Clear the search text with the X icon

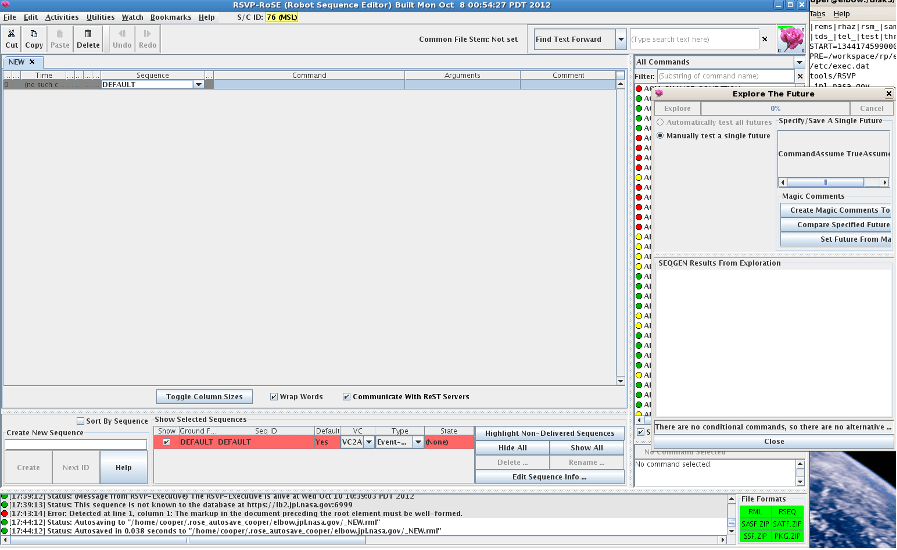[x=765, y=40]
